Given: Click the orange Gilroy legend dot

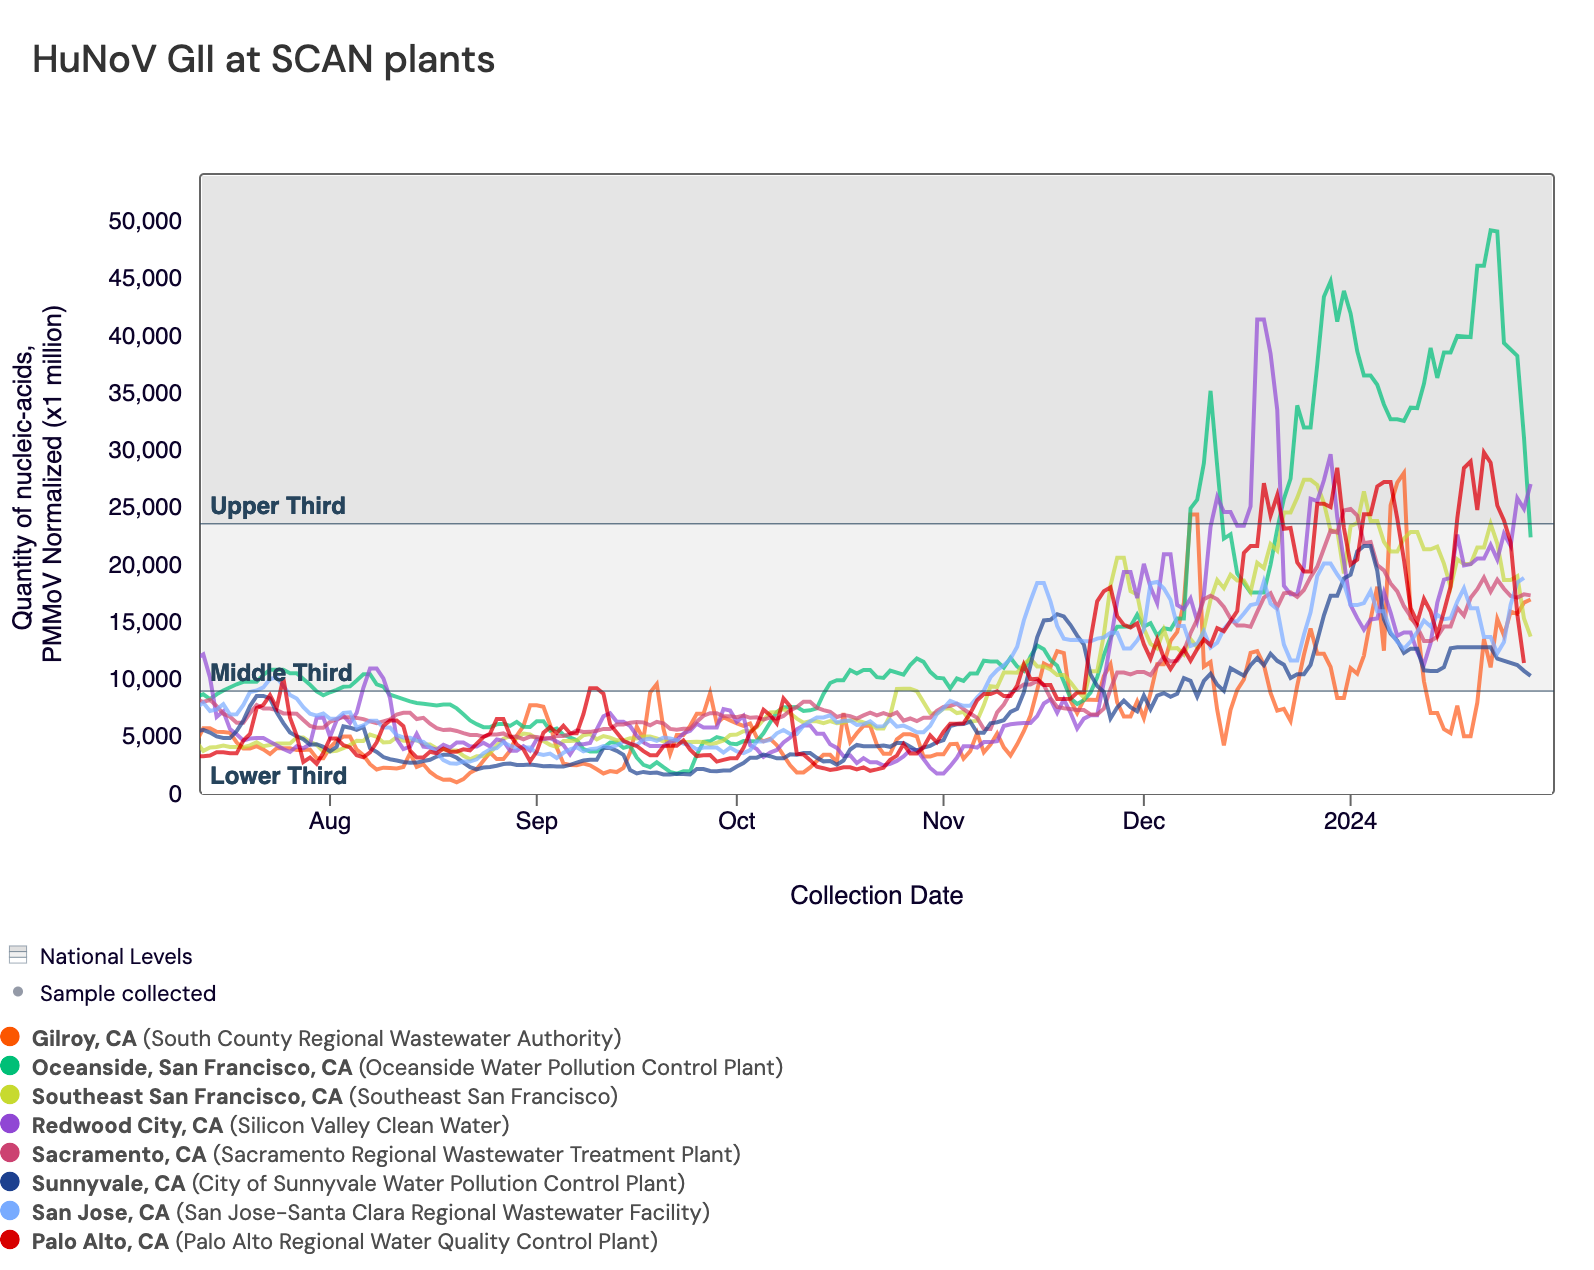Looking at the screenshot, I should [x=10, y=1037].
